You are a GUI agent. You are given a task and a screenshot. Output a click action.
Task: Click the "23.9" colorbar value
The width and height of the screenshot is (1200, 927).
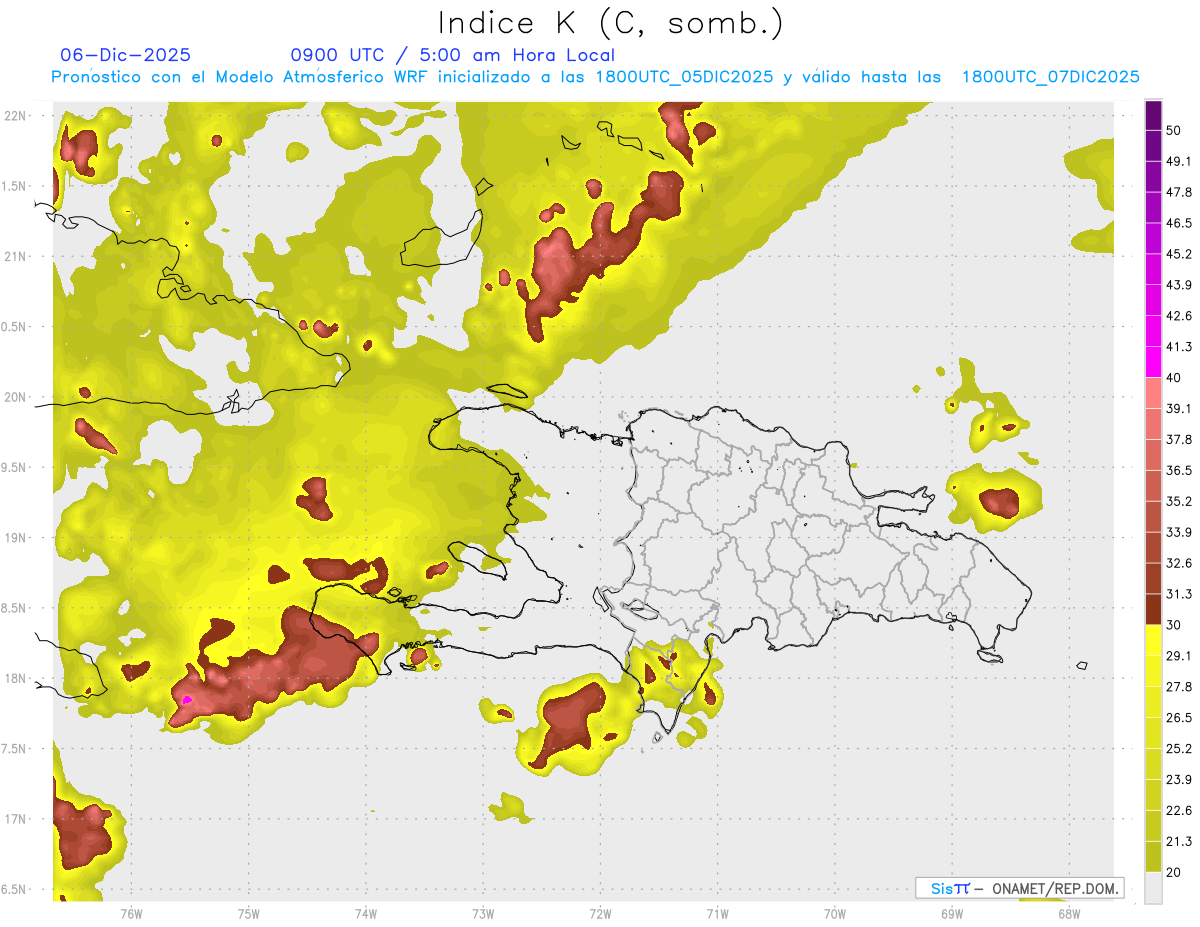click(1179, 780)
